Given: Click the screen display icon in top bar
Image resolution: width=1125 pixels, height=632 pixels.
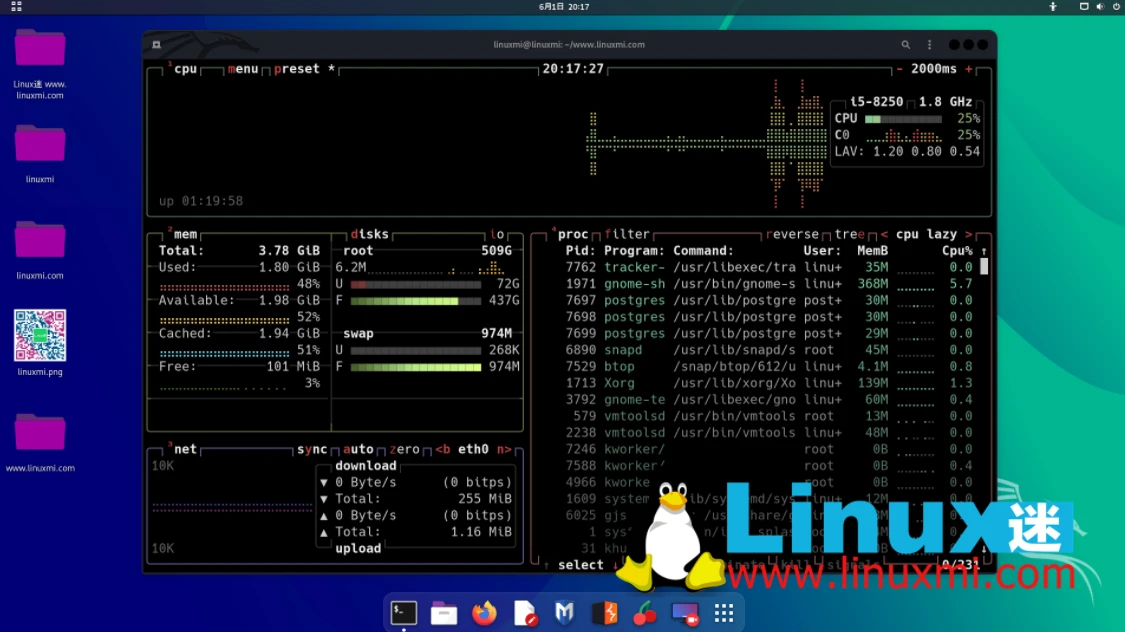Looking at the screenshot, I should [x=1084, y=6].
